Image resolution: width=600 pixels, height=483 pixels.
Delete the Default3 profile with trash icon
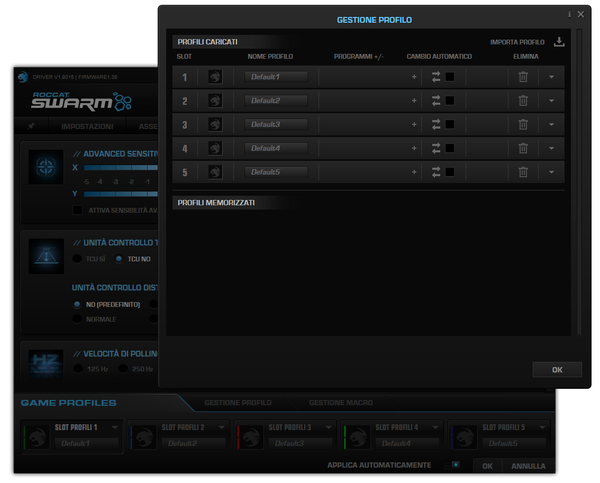point(523,124)
